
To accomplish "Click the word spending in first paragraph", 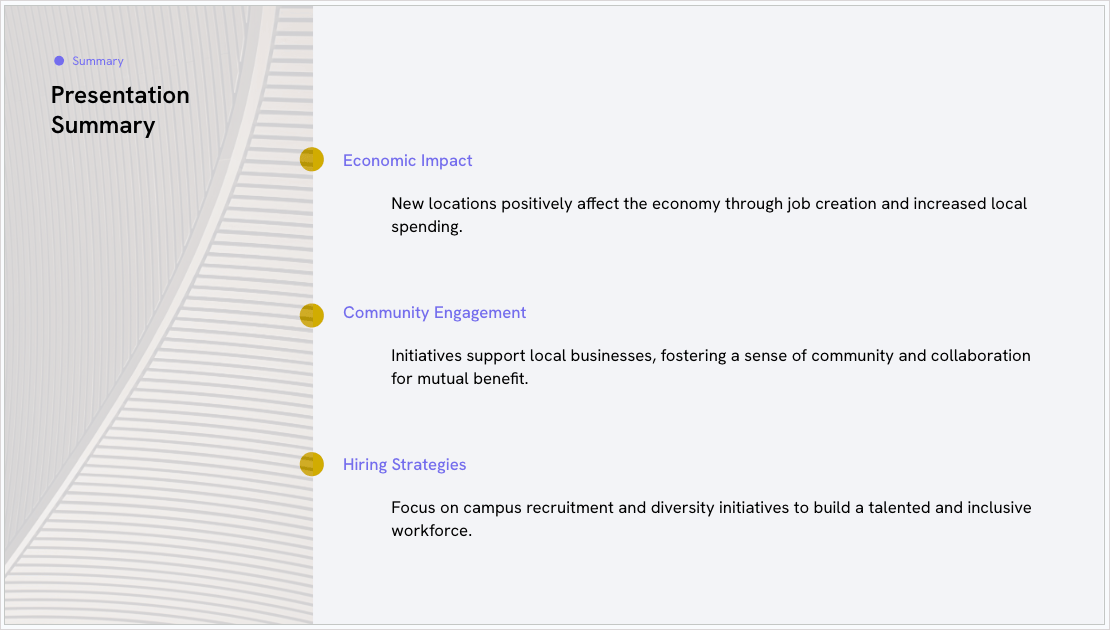I will [425, 227].
